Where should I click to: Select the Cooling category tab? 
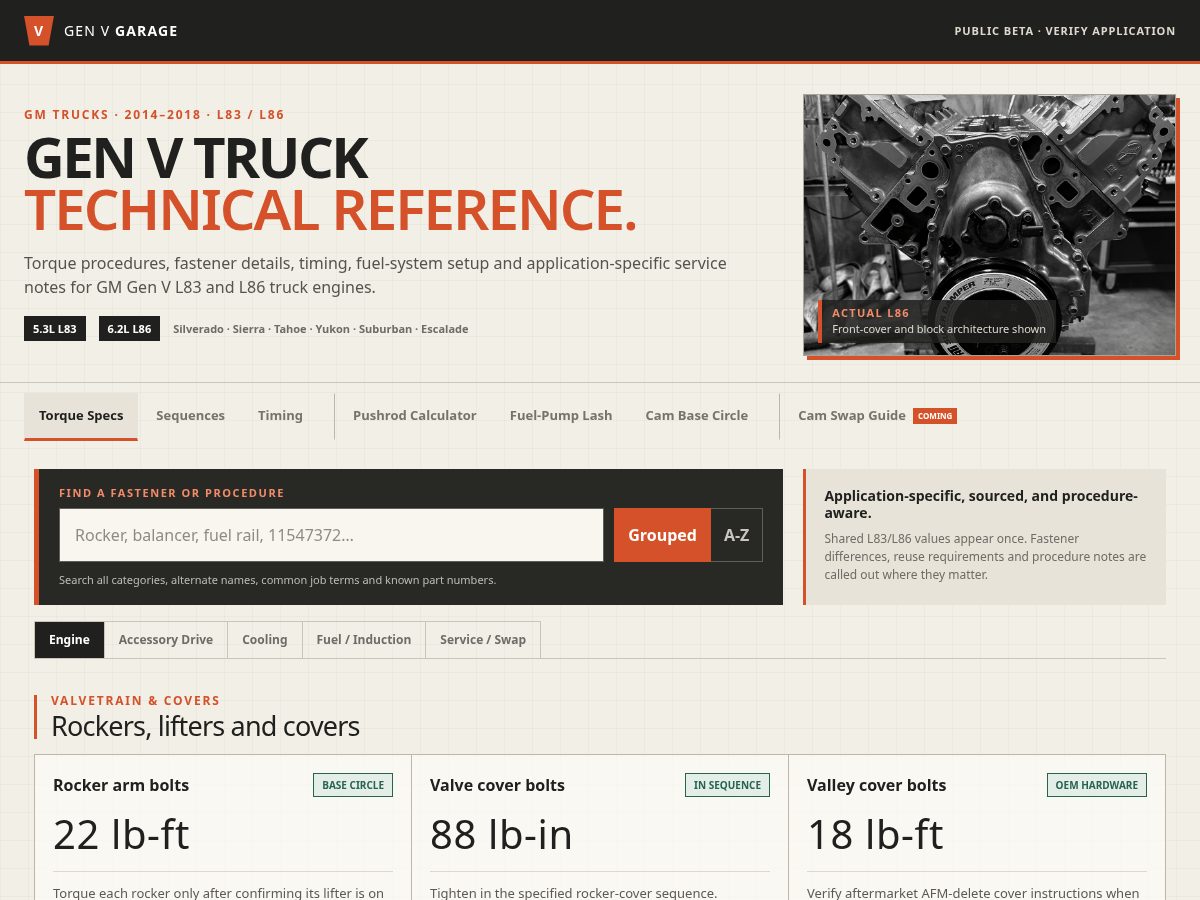(265, 640)
